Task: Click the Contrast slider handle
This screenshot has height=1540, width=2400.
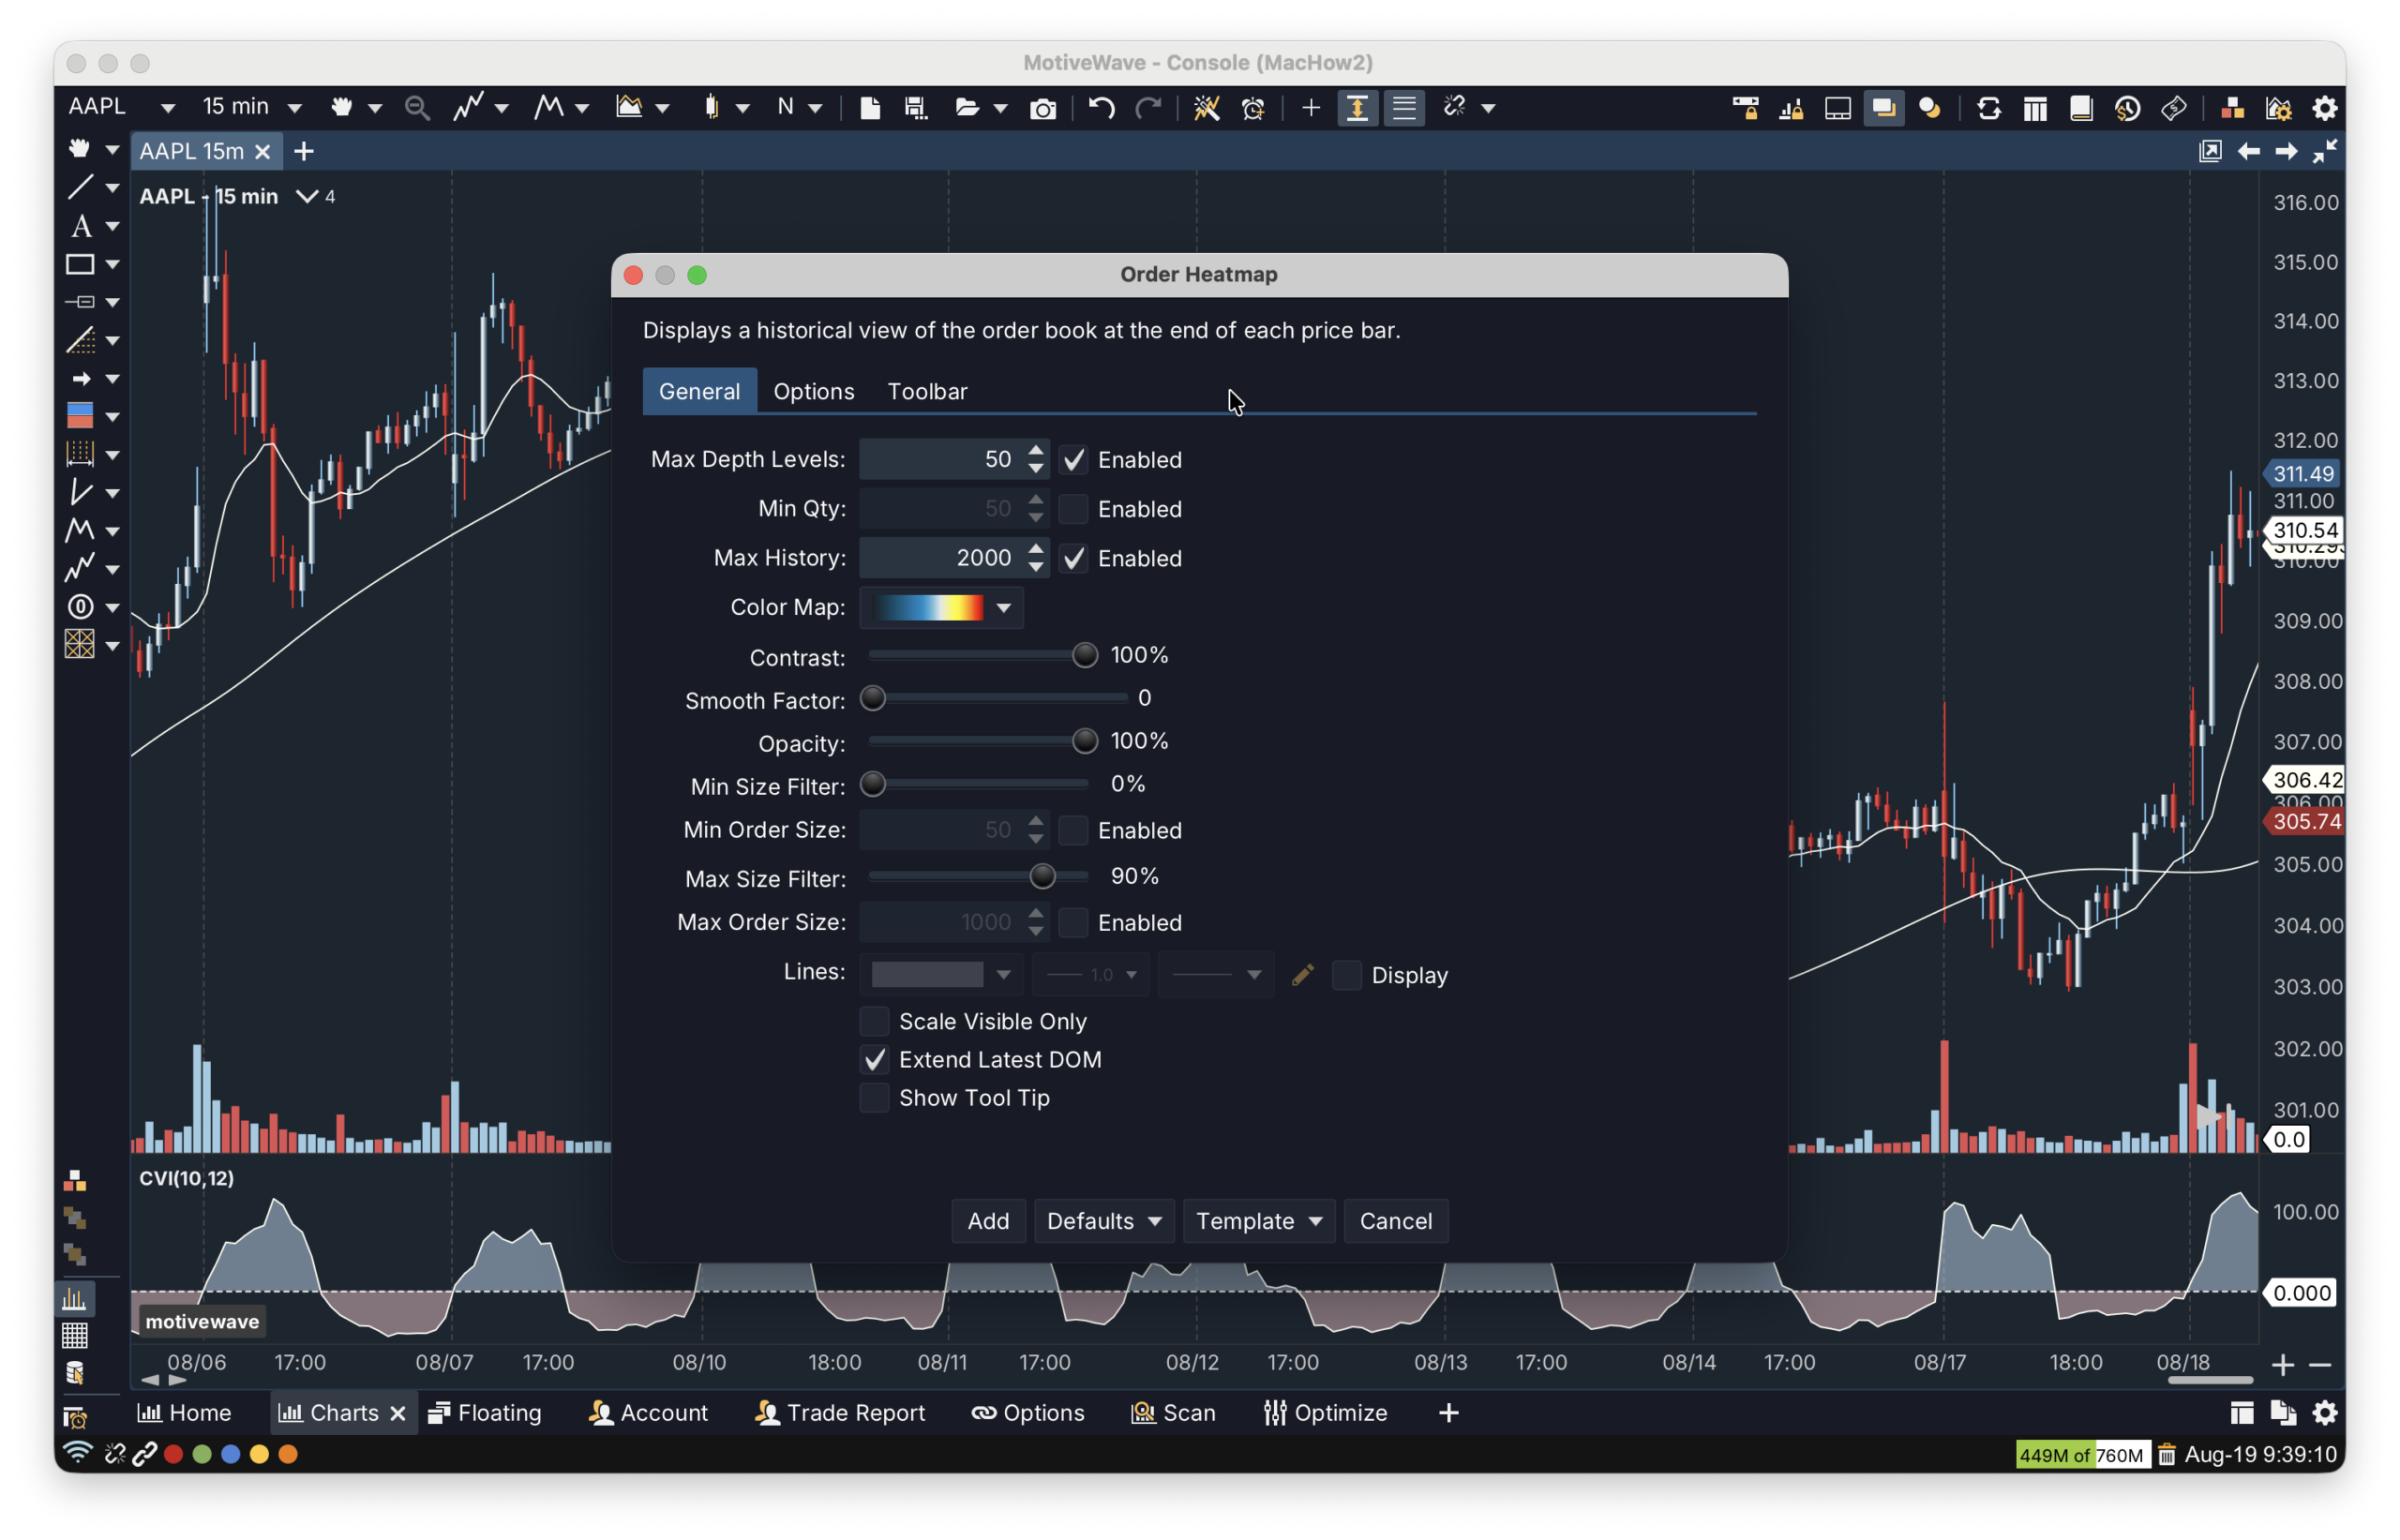Action: click(x=1084, y=655)
